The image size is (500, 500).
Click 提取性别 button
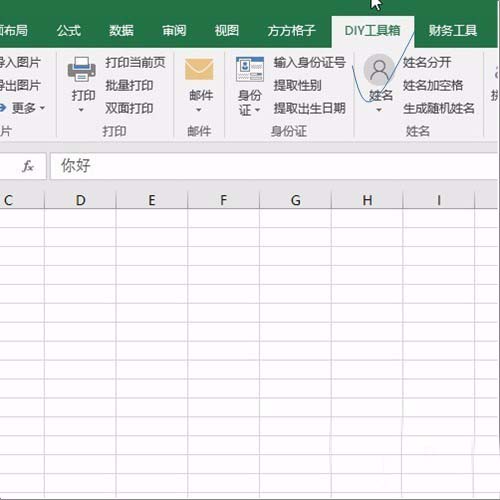coord(298,86)
